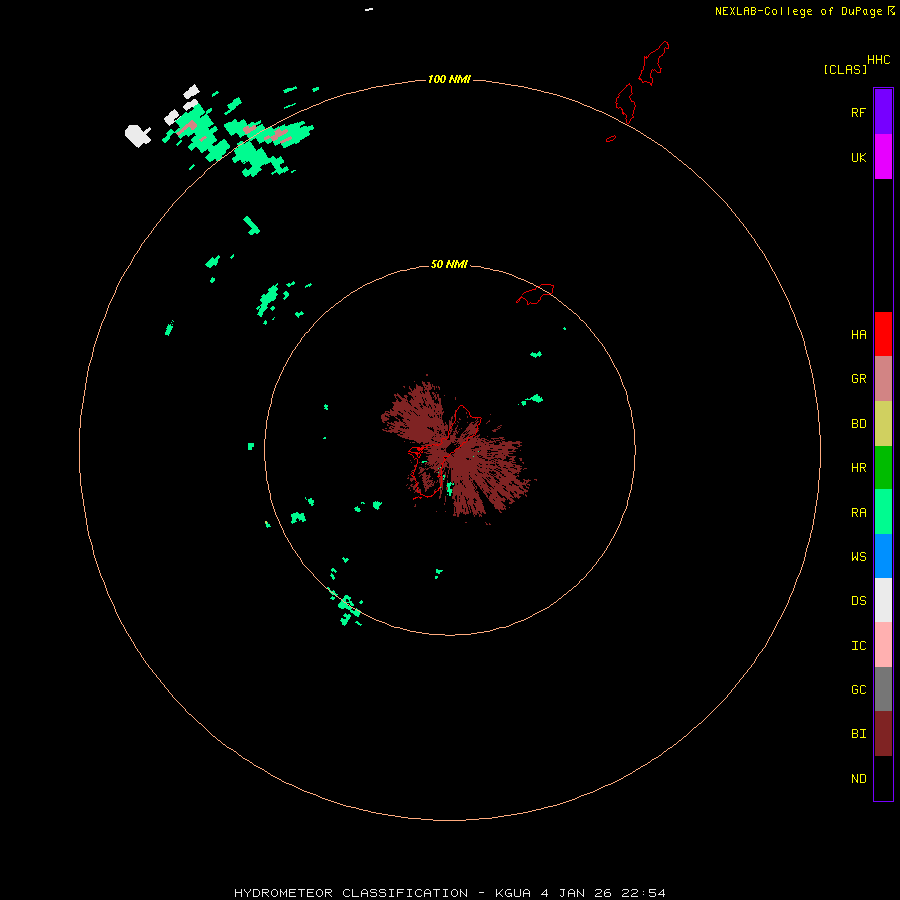Click the UK magenta legend swatch
Viewport: 900px width, 900px height.
coord(883,157)
